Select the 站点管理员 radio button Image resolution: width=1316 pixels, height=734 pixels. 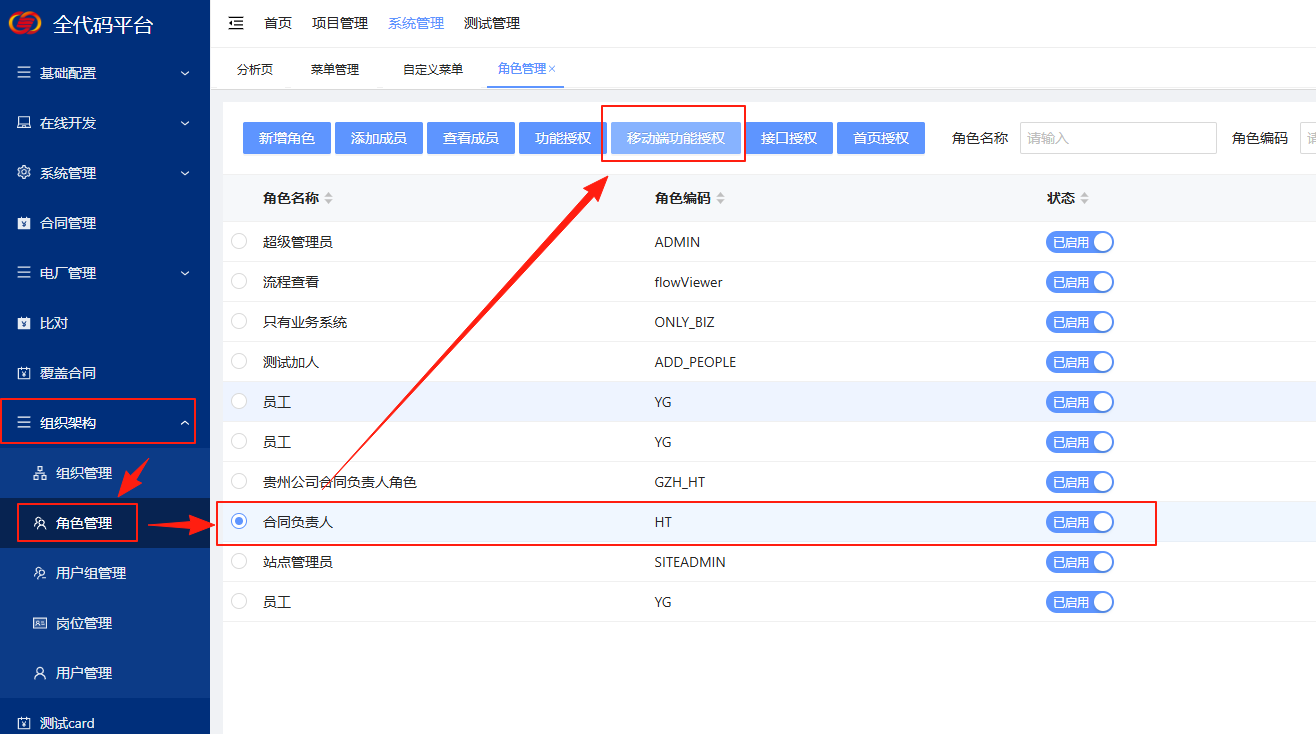(239, 562)
